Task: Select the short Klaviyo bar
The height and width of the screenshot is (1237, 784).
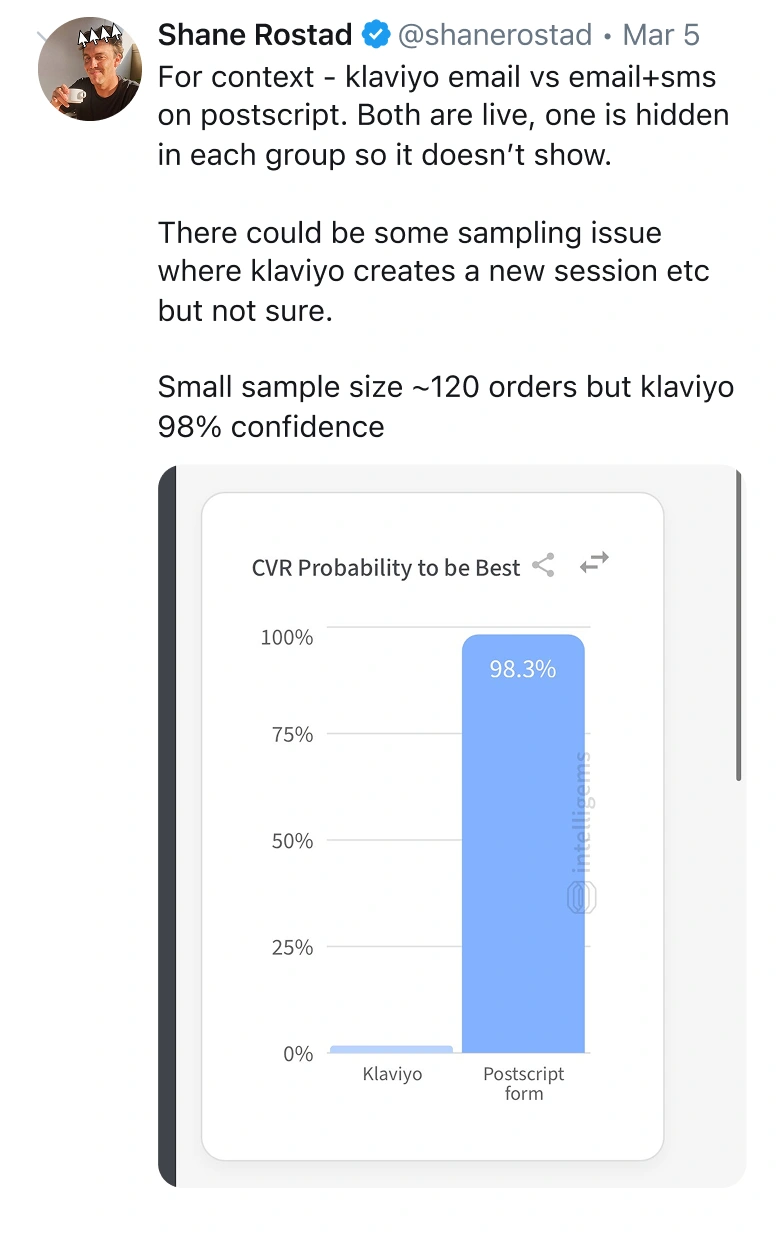Action: (391, 1049)
